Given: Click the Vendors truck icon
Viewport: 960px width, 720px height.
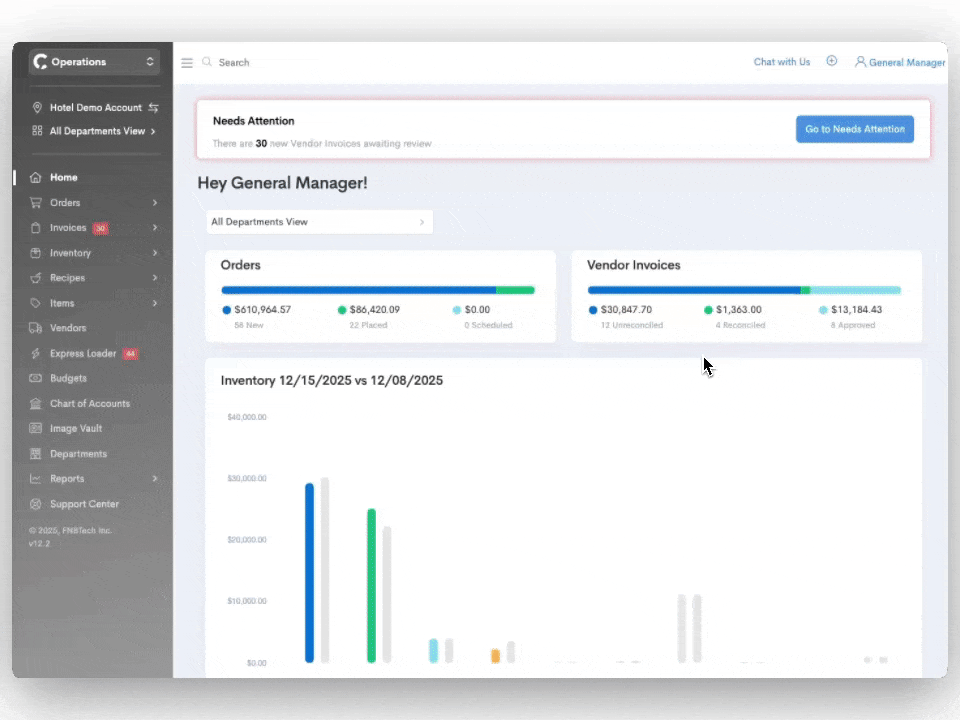Looking at the screenshot, I should (36, 328).
